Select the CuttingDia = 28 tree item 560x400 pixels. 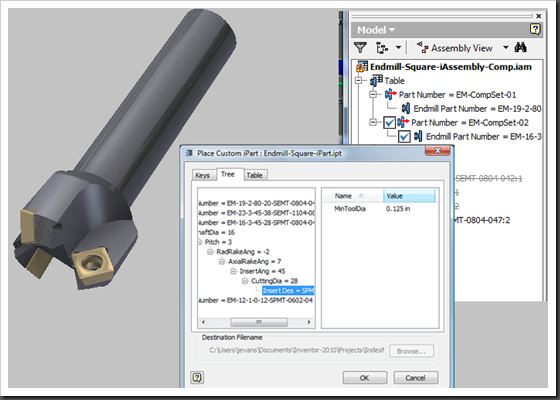[274, 281]
